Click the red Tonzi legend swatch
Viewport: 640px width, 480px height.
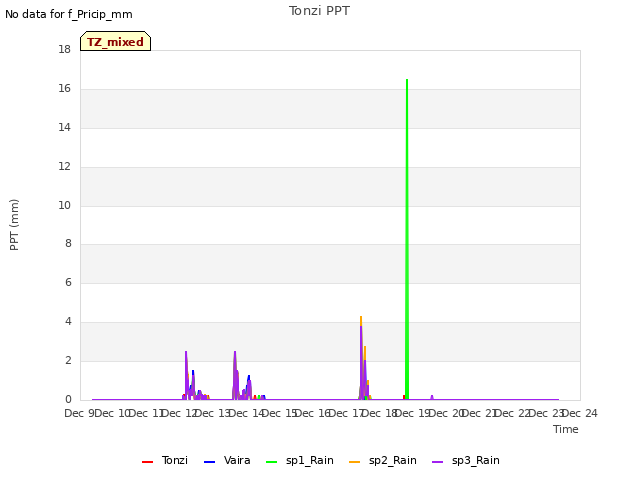[x=147, y=462]
